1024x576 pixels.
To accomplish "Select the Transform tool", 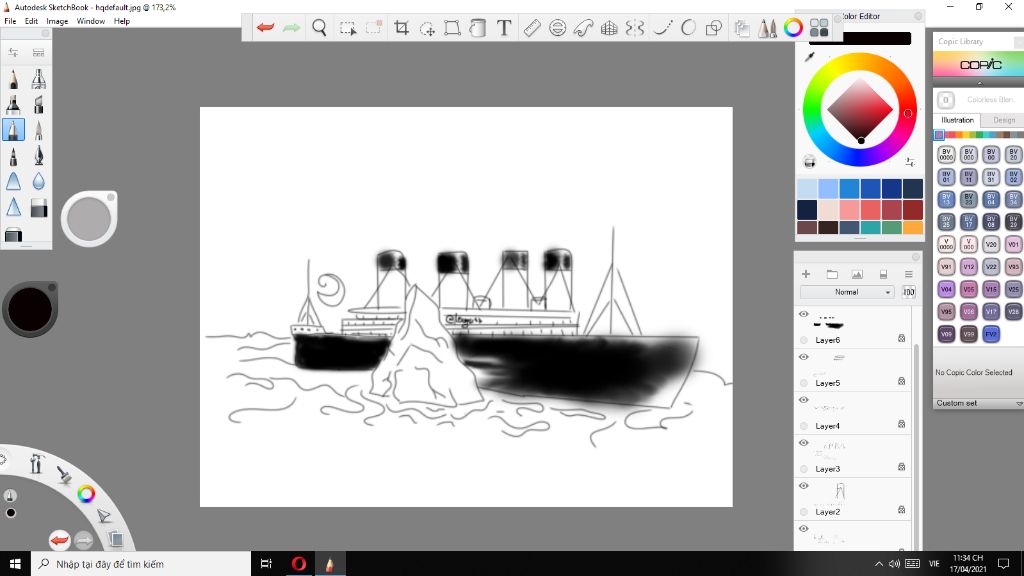I will [x=452, y=27].
